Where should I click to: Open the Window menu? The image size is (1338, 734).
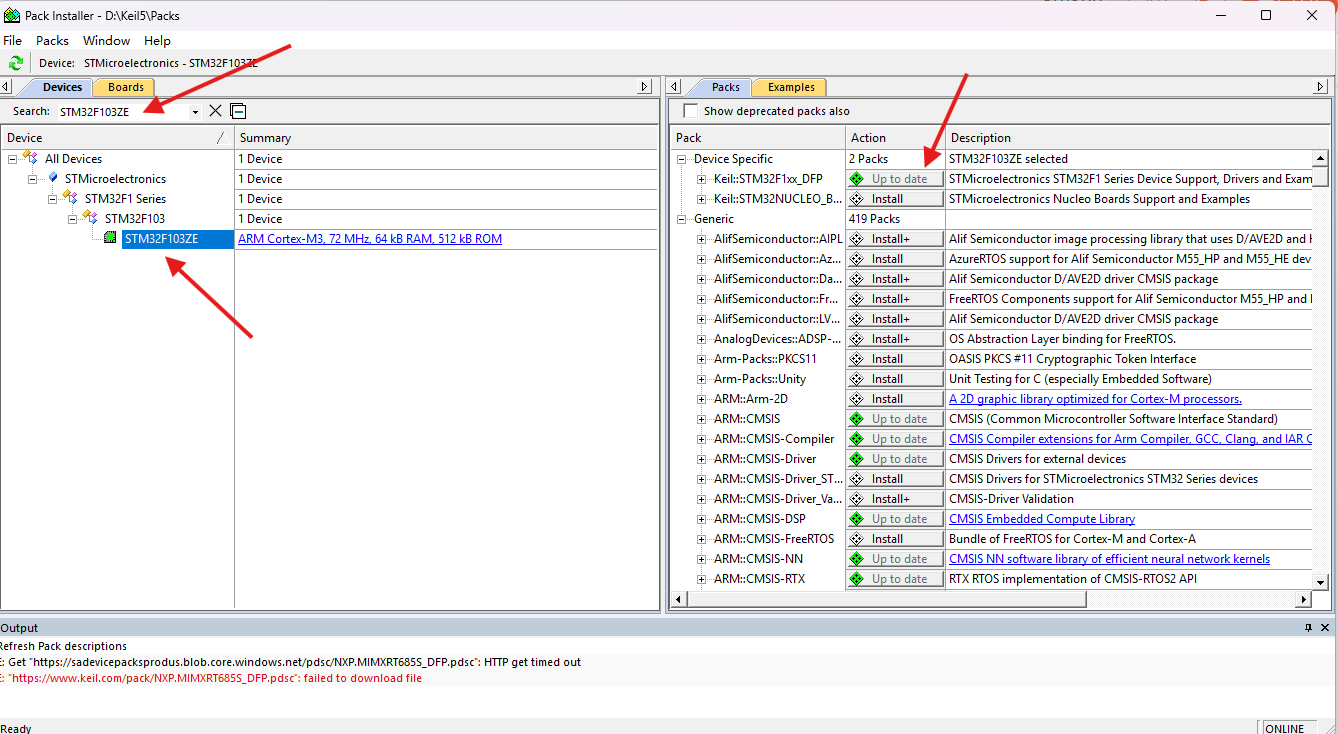(x=106, y=41)
